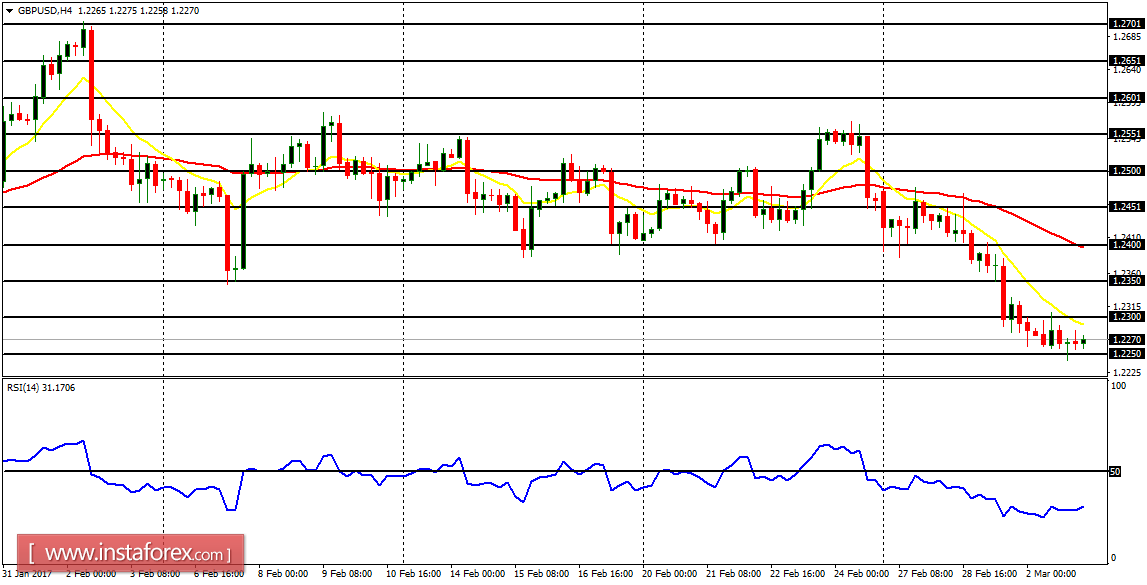Click the 1.2601 price level tag
Screen dimensions: 1147x585
pyautogui.click(x=1128, y=95)
